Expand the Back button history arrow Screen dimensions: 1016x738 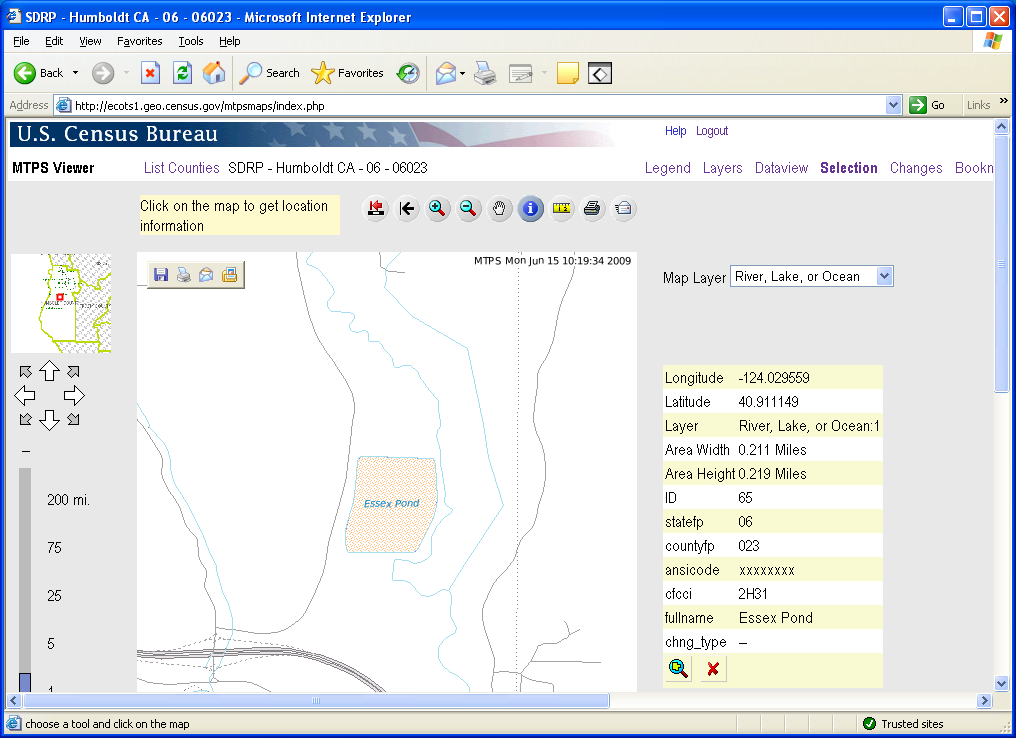[x=75, y=73]
